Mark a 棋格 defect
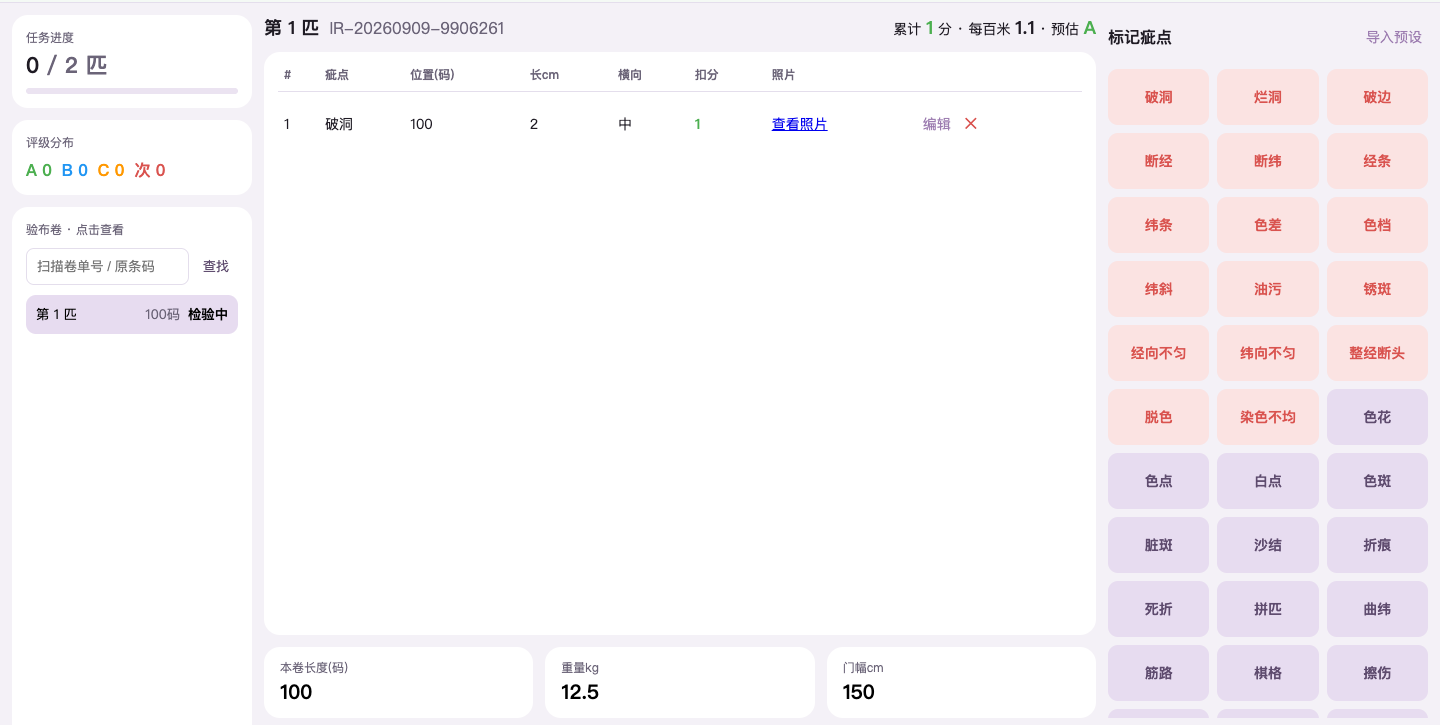The width and height of the screenshot is (1440, 725). coord(1267,673)
